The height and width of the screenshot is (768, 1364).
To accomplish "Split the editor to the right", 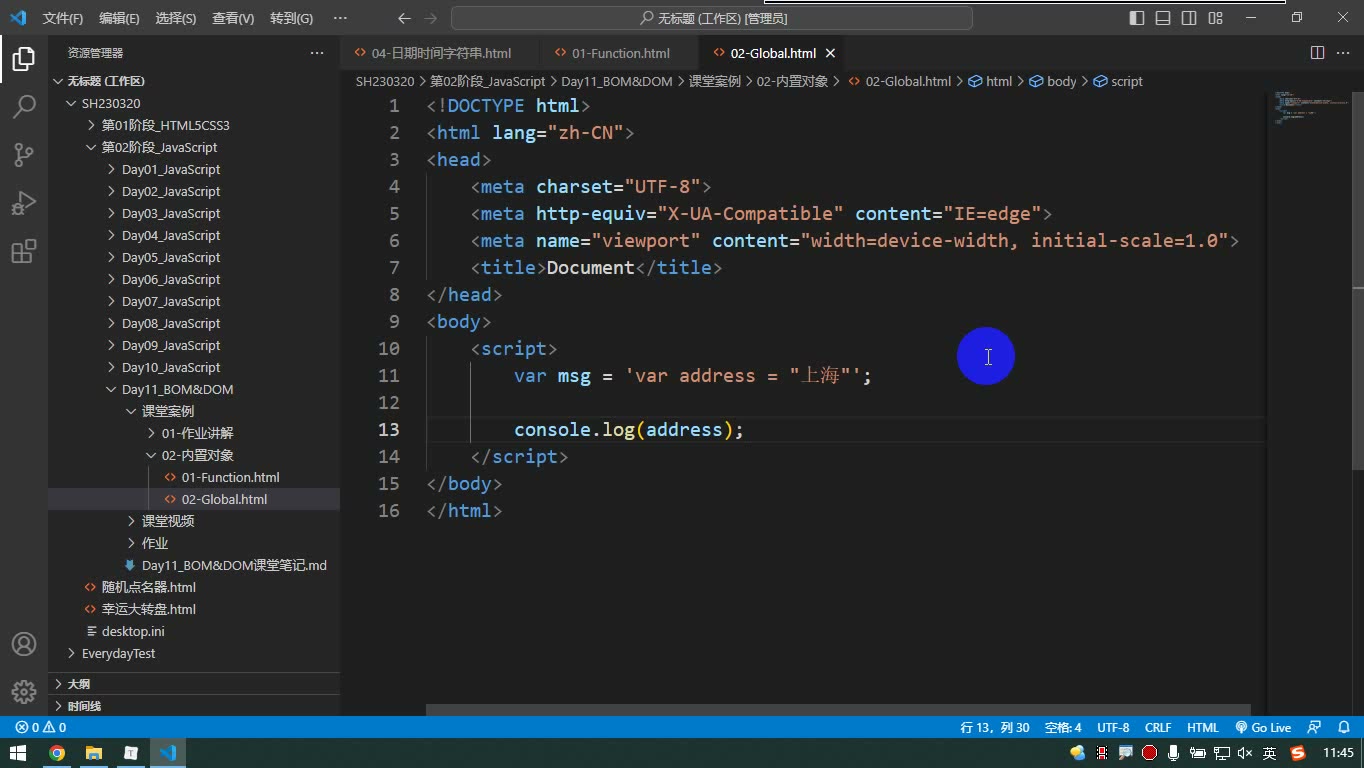I will pyautogui.click(x=1317, y=53).
